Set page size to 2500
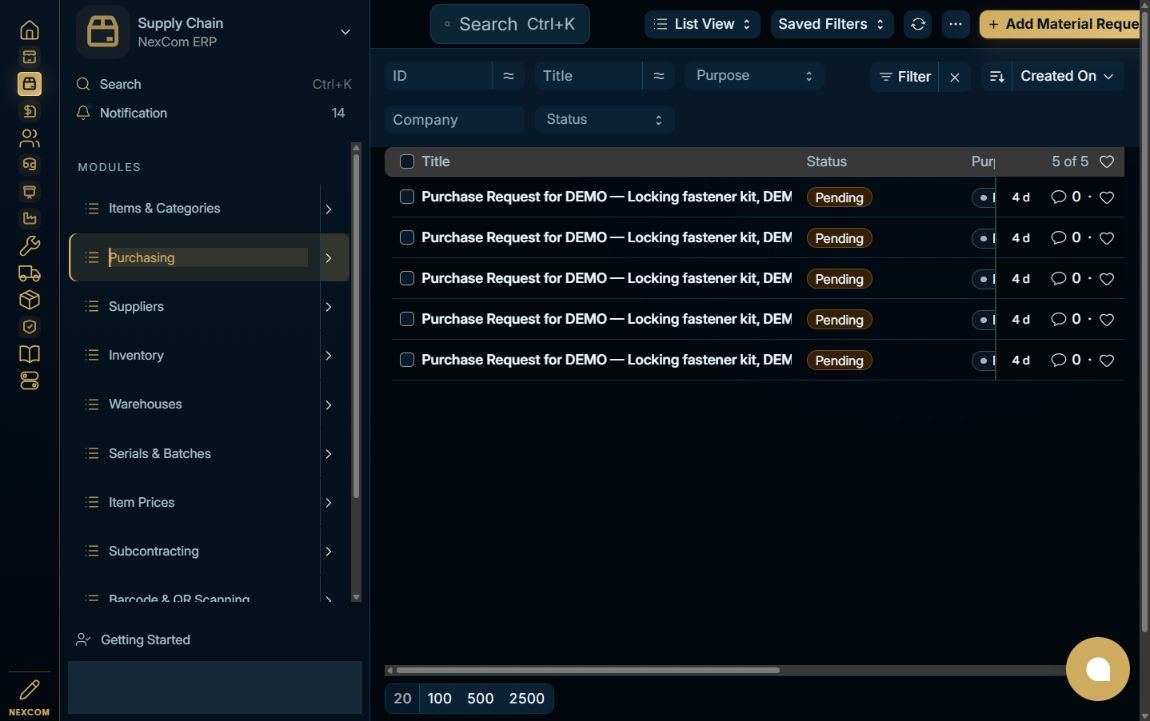 [527, 698]
